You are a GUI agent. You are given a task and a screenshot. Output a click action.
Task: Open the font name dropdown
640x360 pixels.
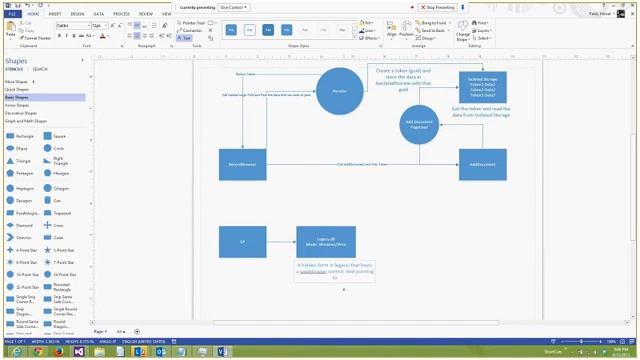click(89, 26)
